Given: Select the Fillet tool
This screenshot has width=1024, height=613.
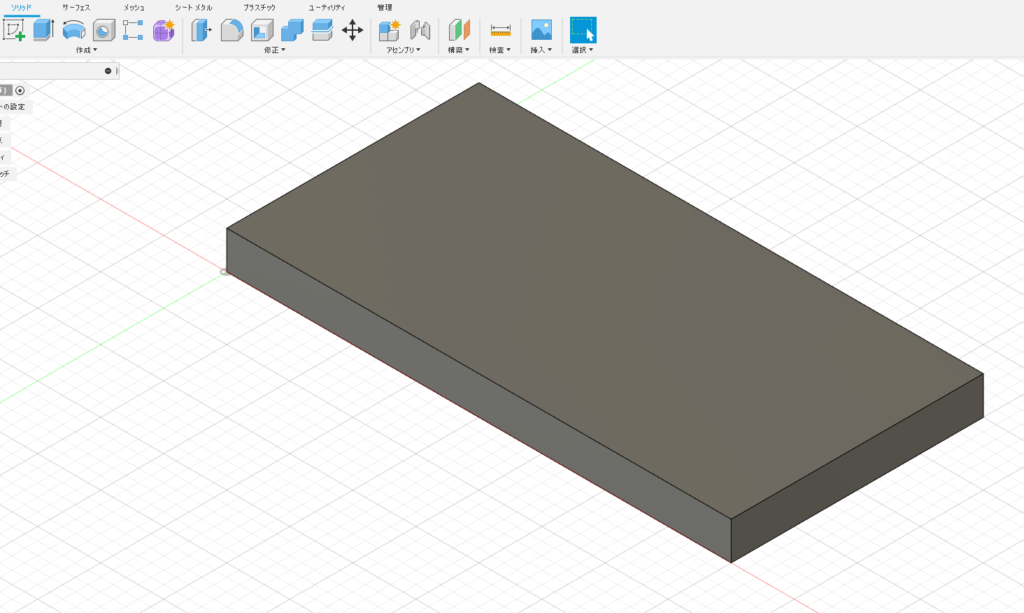Looking at the screenshot, I should click(x=232, y=30).
